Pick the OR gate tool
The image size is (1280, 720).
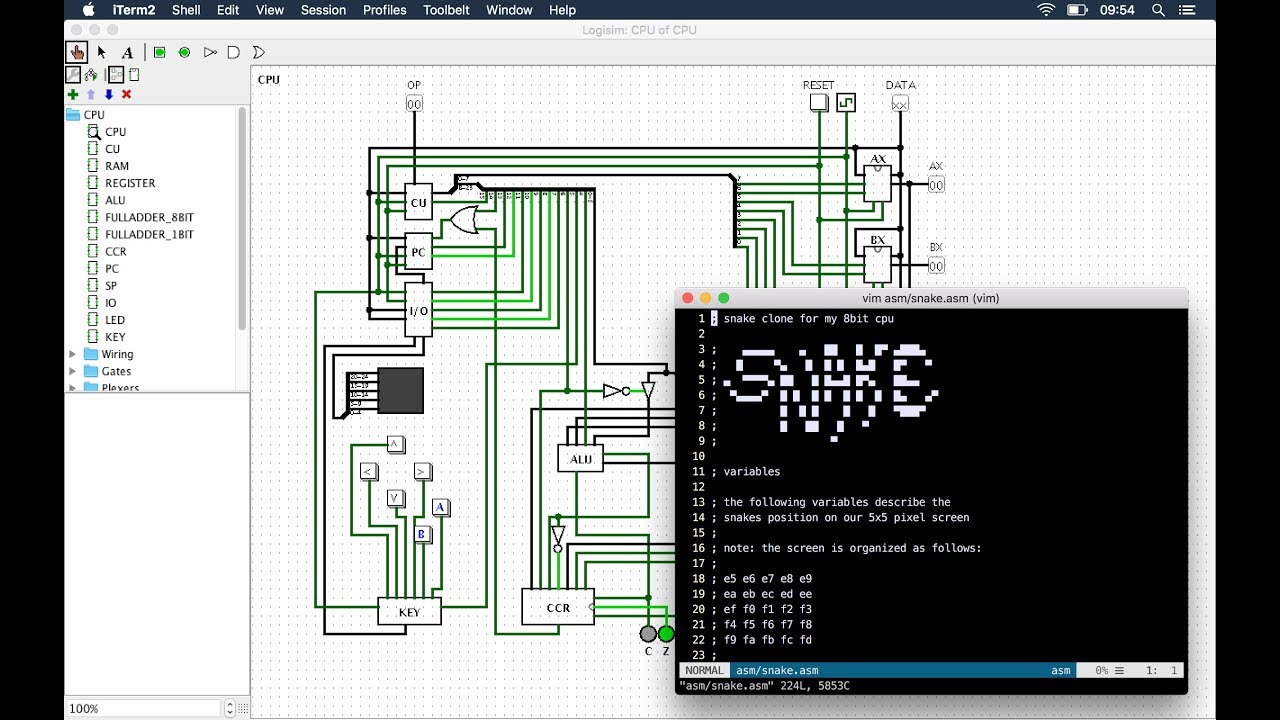pyautogui.click(x=258, y=52)
